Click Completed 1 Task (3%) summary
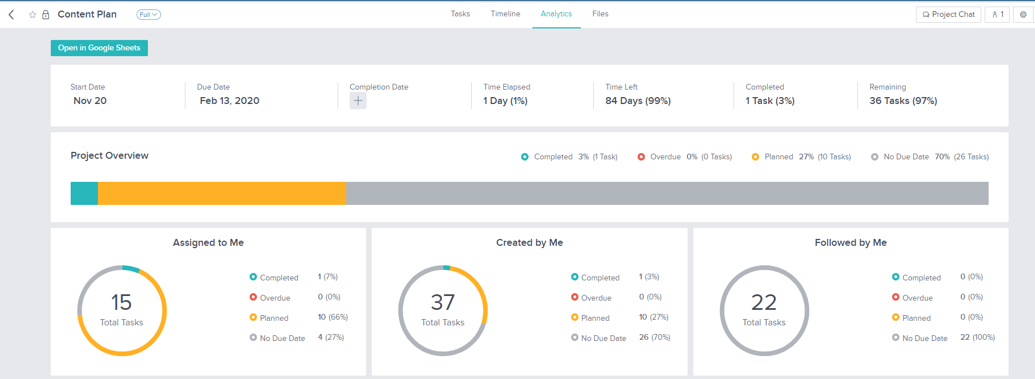The height and width of the screenshot is (379, 1035). click(770, 101)
